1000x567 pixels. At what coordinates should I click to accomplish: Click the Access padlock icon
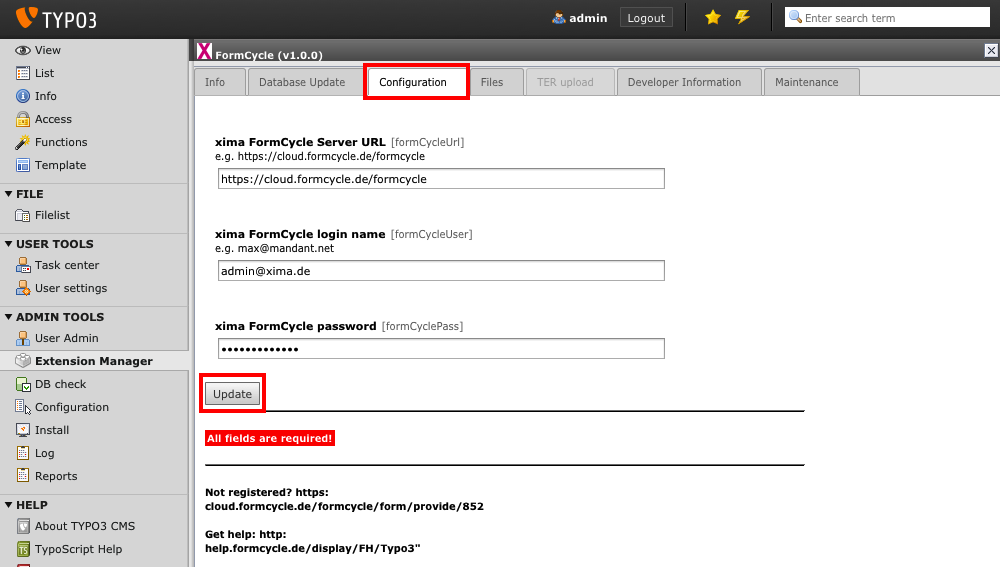[23, 119]
